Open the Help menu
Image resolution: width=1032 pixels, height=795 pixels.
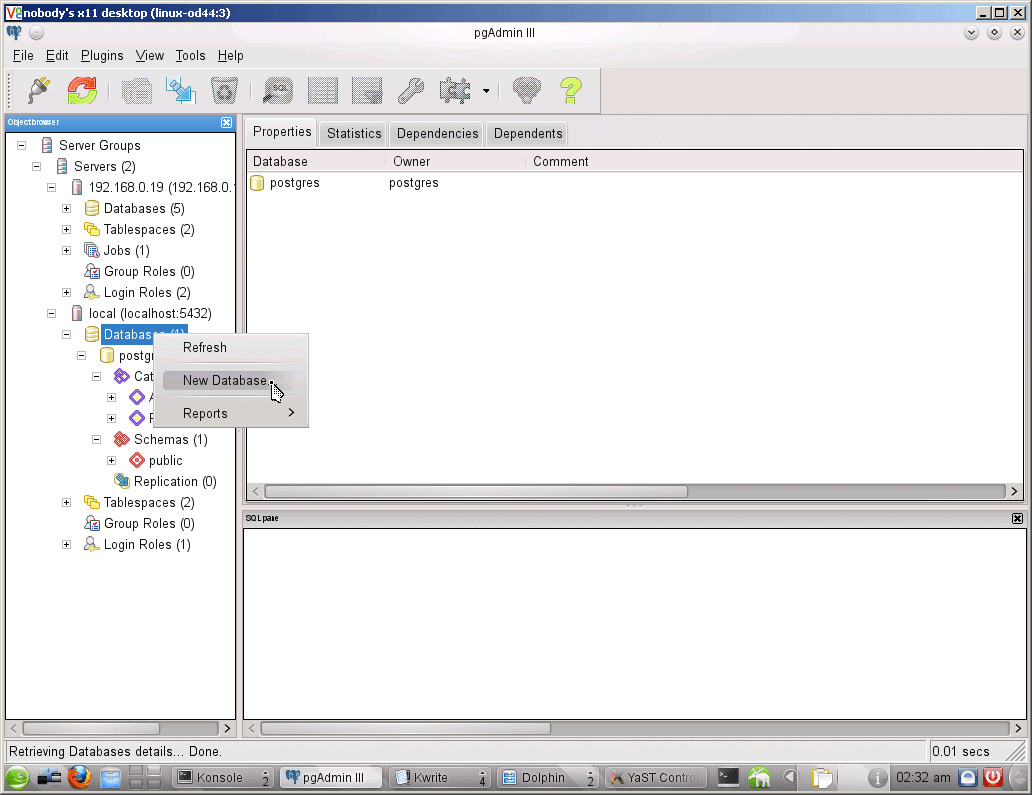click(x=230, y=56)
